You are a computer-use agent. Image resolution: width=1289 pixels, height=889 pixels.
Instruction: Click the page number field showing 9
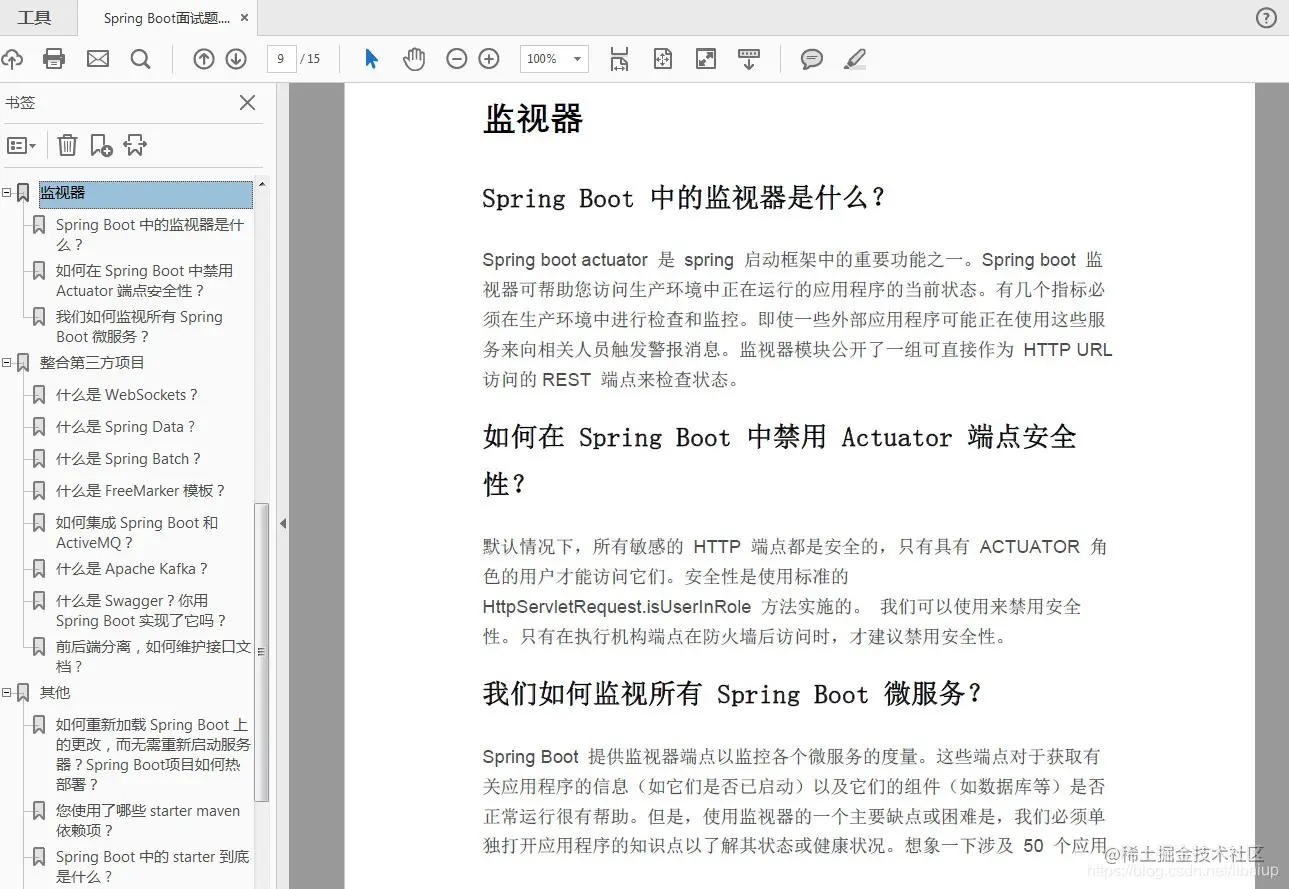pyautogui.click(x=281, y=59)
